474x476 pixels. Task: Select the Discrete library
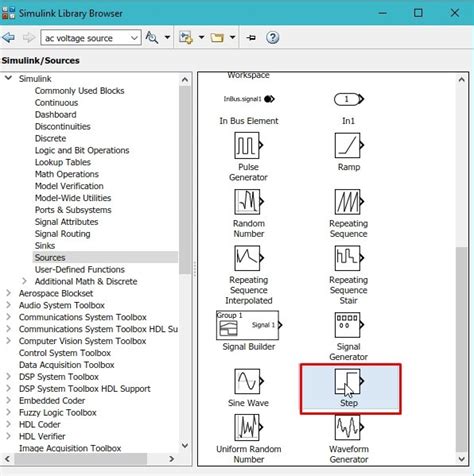tap(50, 138)
